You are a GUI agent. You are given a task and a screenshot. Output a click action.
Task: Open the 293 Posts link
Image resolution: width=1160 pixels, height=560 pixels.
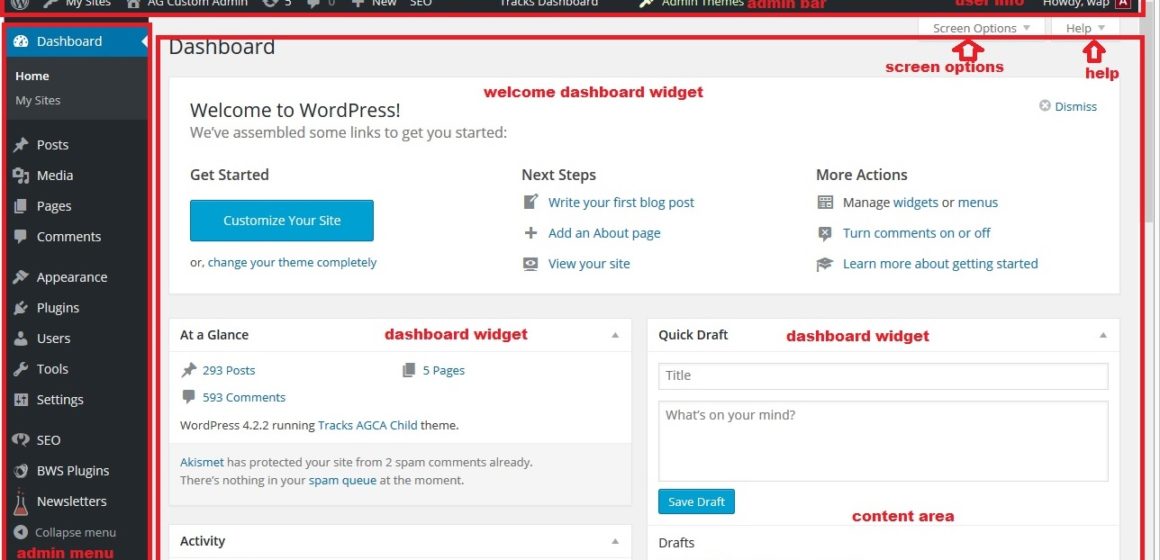coord(229,371)
